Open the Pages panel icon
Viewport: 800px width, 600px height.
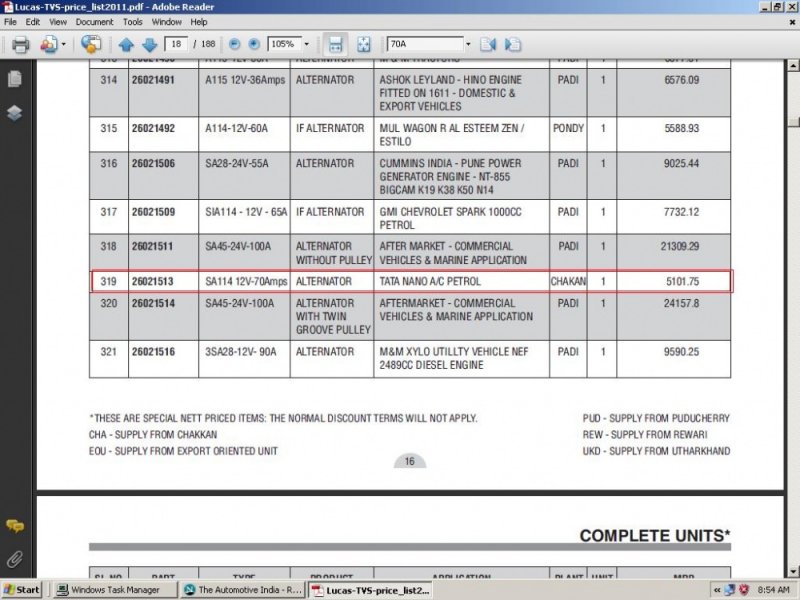(x=14, y=79)
